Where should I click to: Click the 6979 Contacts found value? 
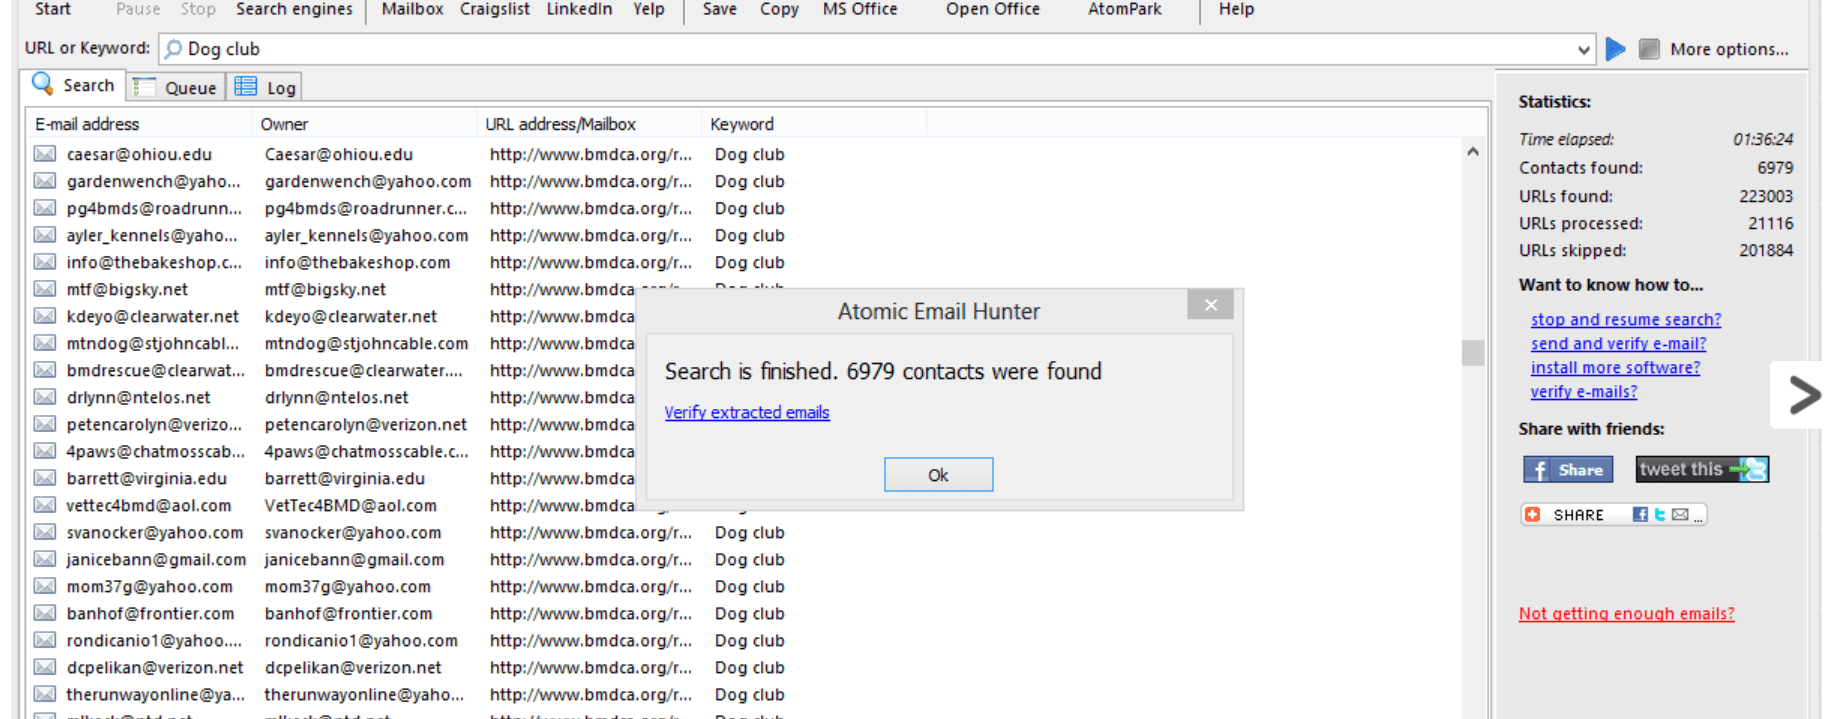(1775, 168)
